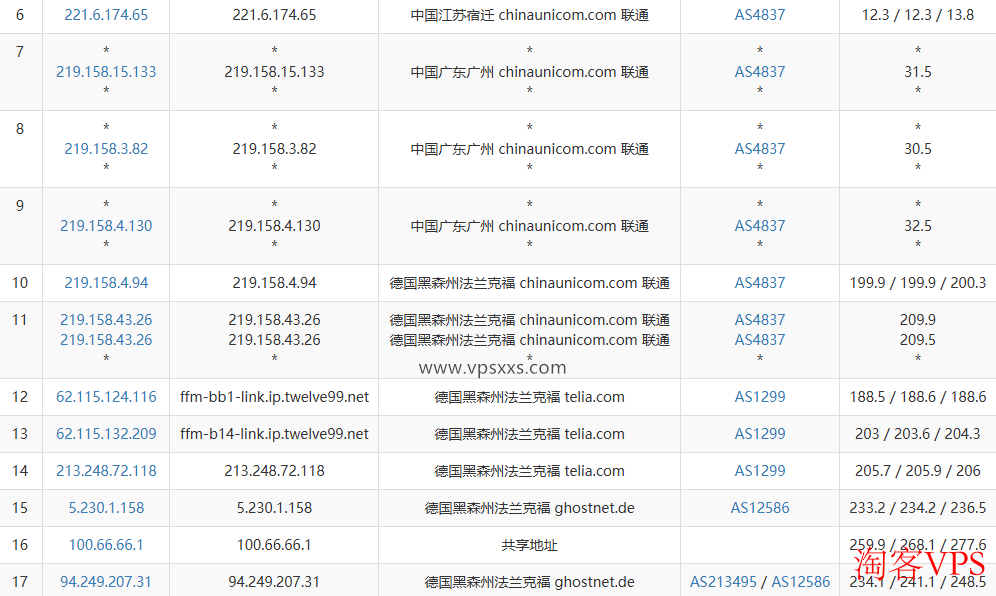Select 德国黑森州法兰克福 chinaunicom.com location in hop 10
996x596 pixels.
tap(529, 283)
